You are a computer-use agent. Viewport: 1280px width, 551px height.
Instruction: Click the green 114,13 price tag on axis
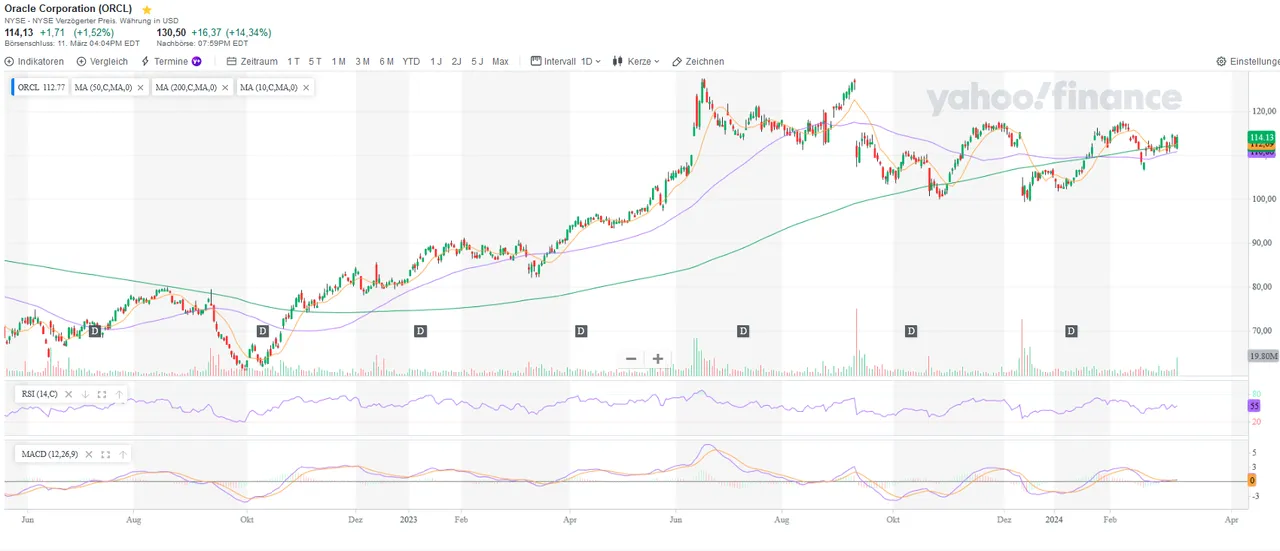pos(1262,137)
